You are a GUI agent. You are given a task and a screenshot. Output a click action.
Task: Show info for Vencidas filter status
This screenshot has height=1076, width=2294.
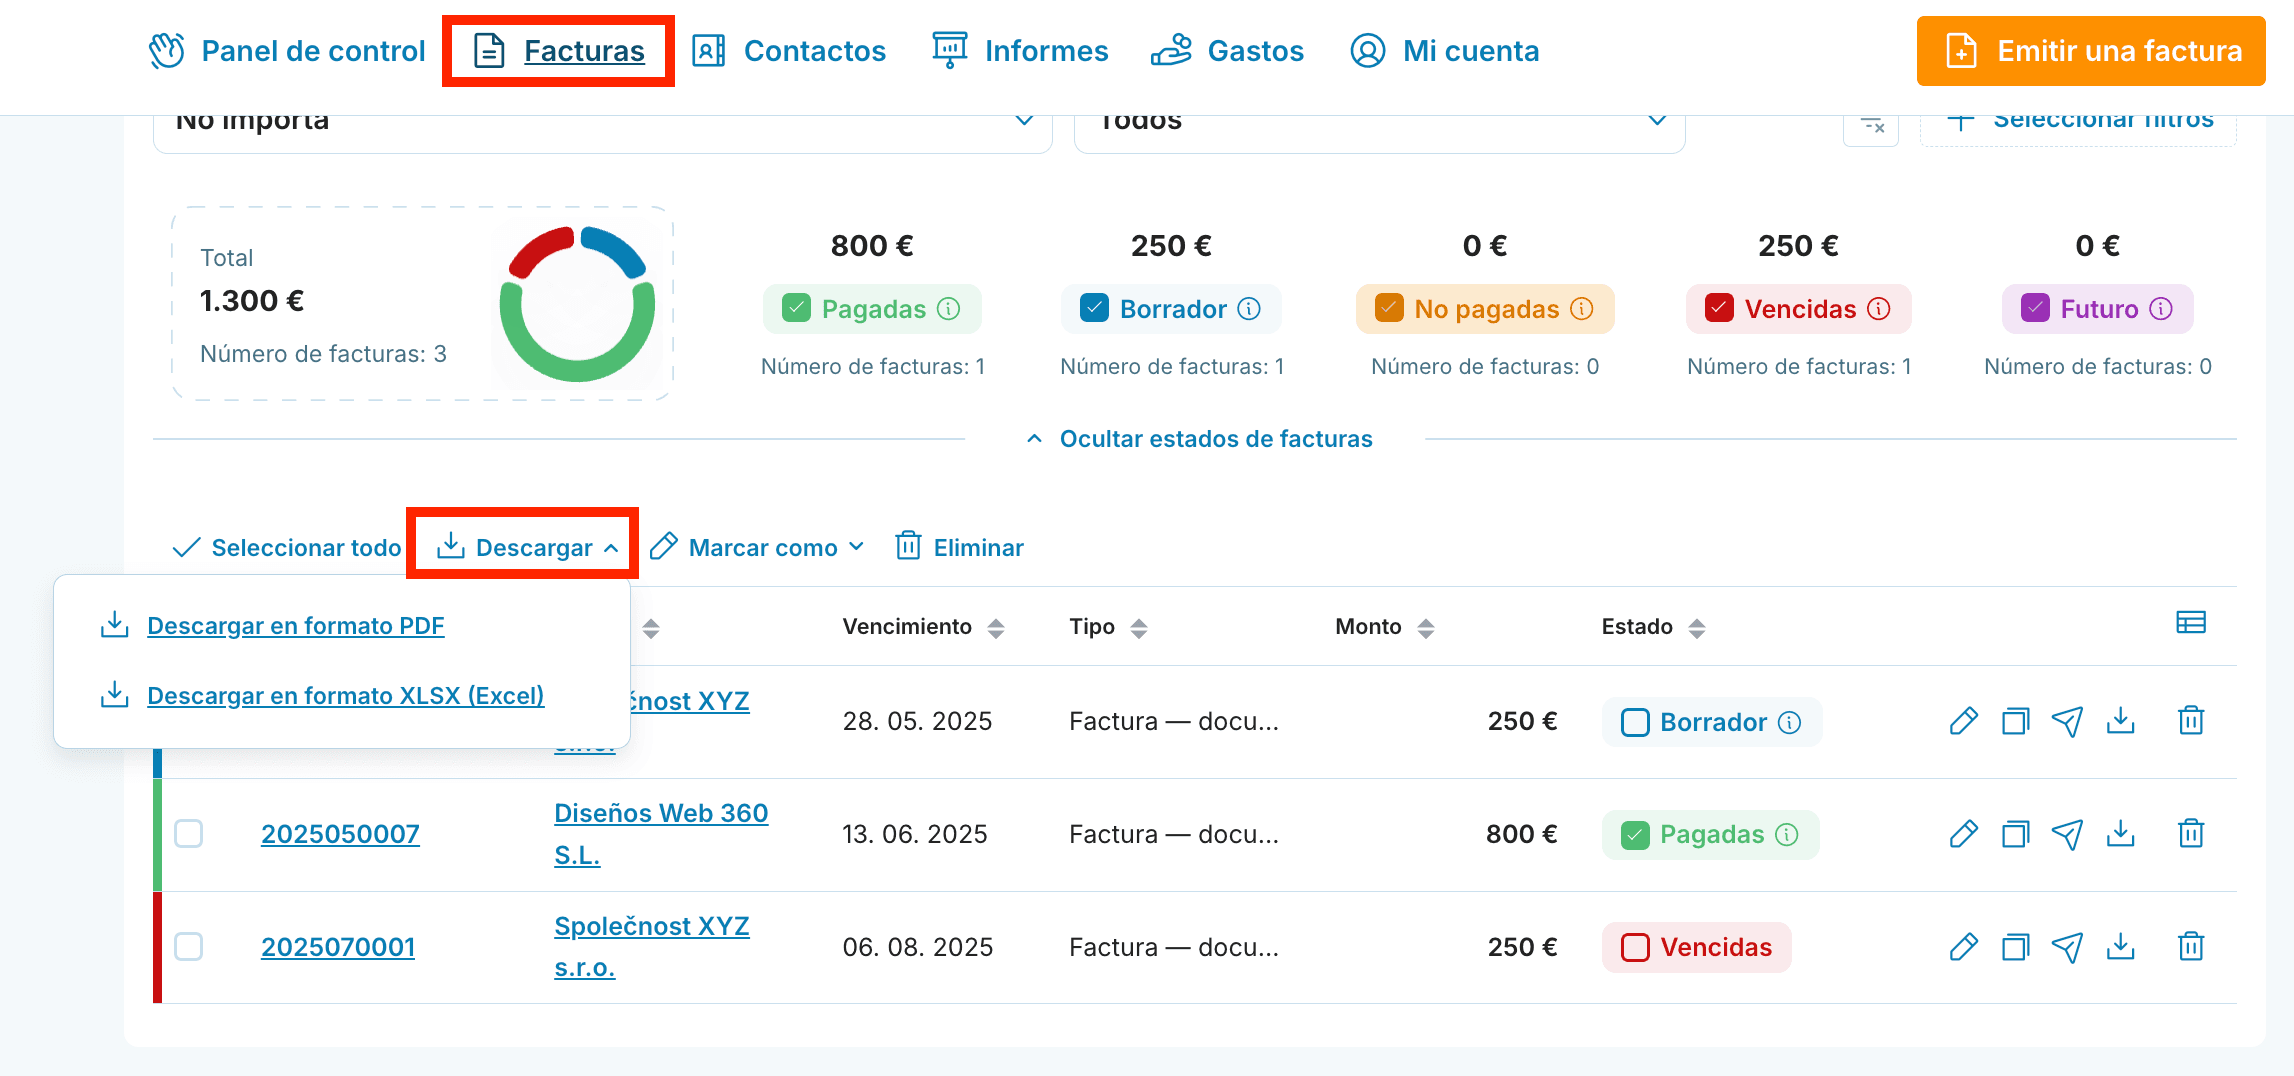click(x=1879, y=309)
